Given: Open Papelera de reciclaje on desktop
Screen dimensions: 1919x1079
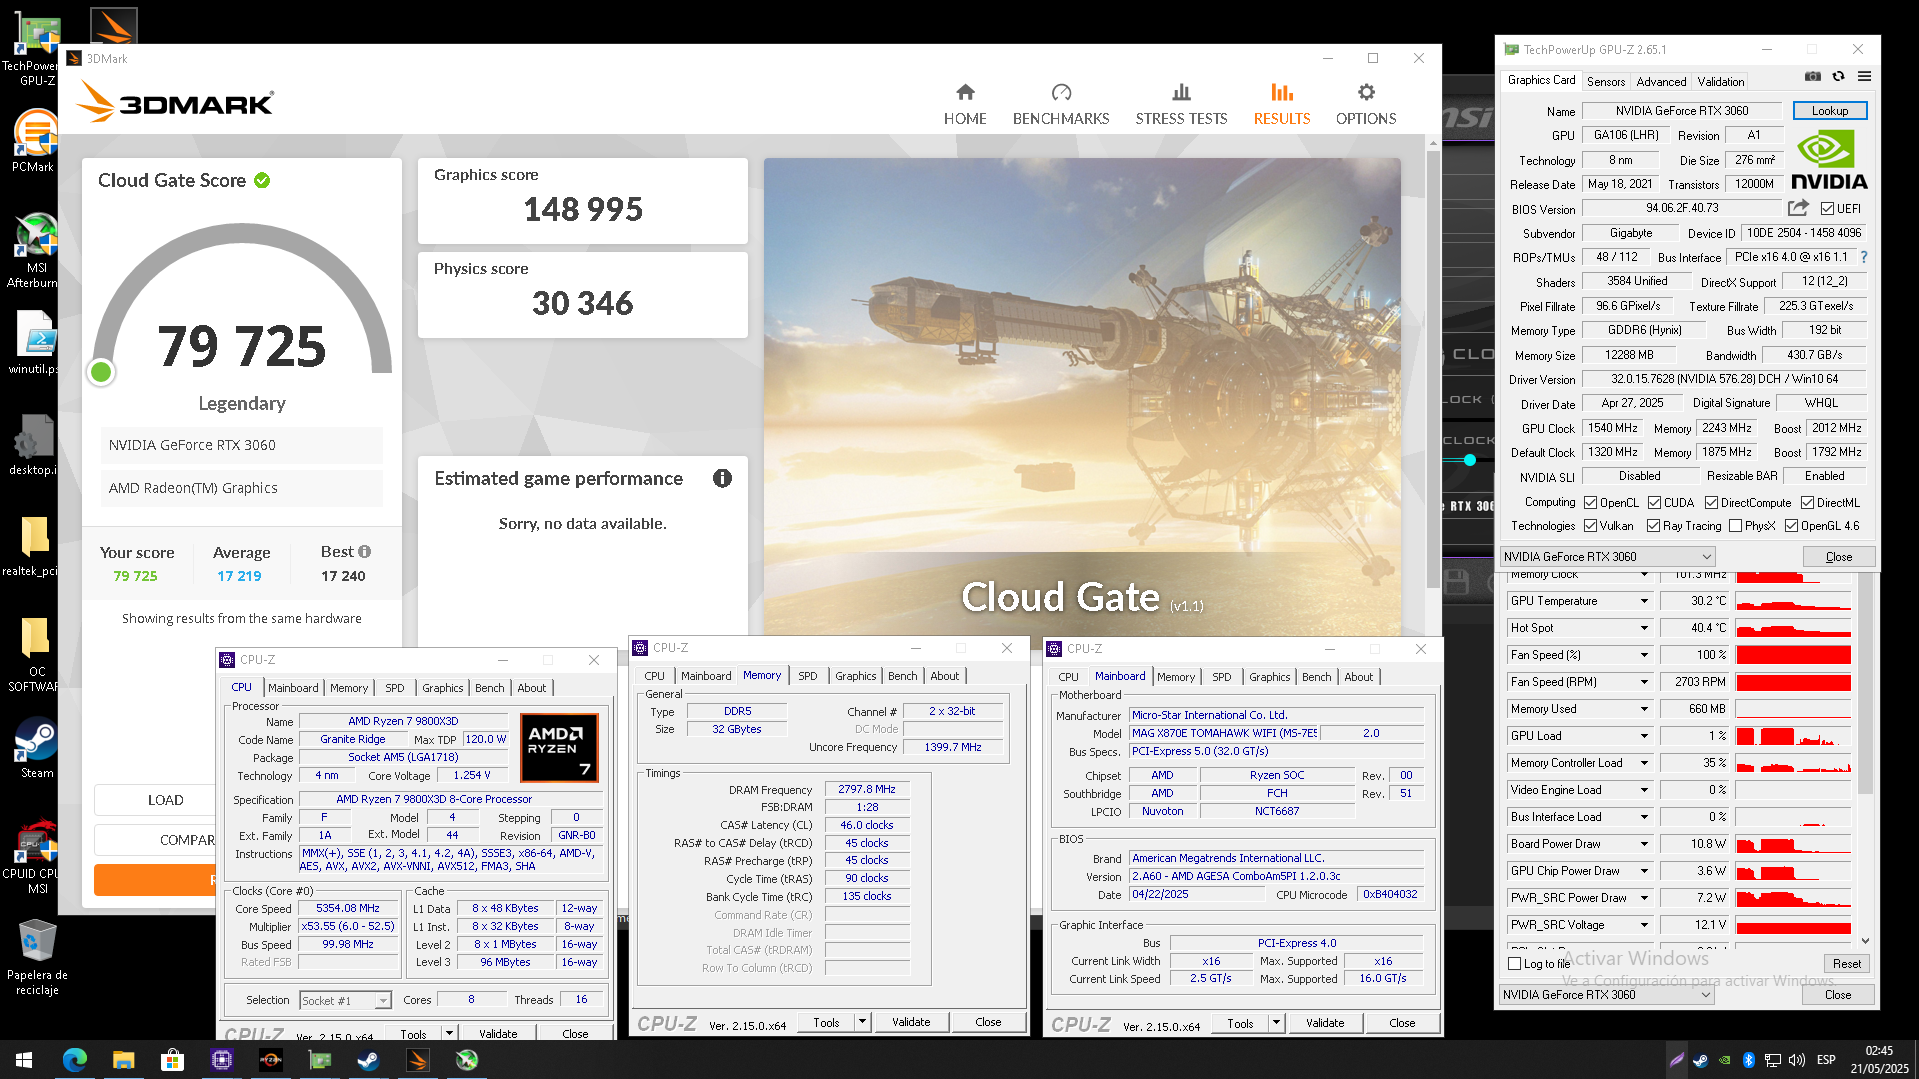Looking at the screenshot, I should [37, 958].
